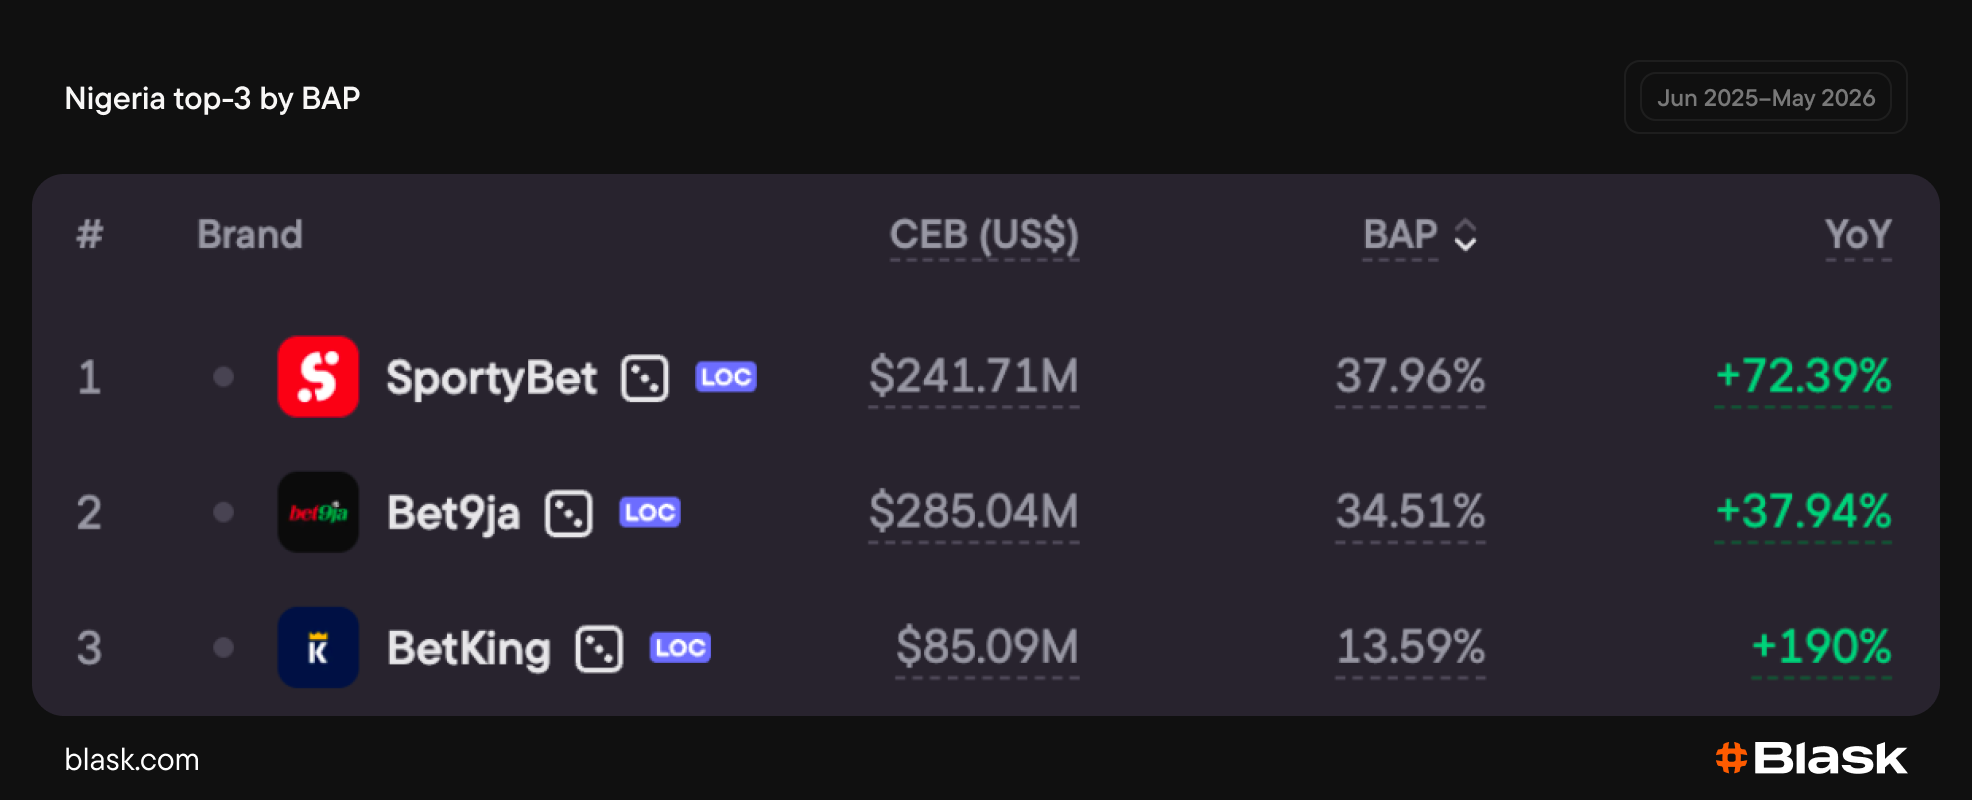Click Bet9ja's $285.04M CEB value
Screen dimensions: 1972x800
click(x=974, y=512)
